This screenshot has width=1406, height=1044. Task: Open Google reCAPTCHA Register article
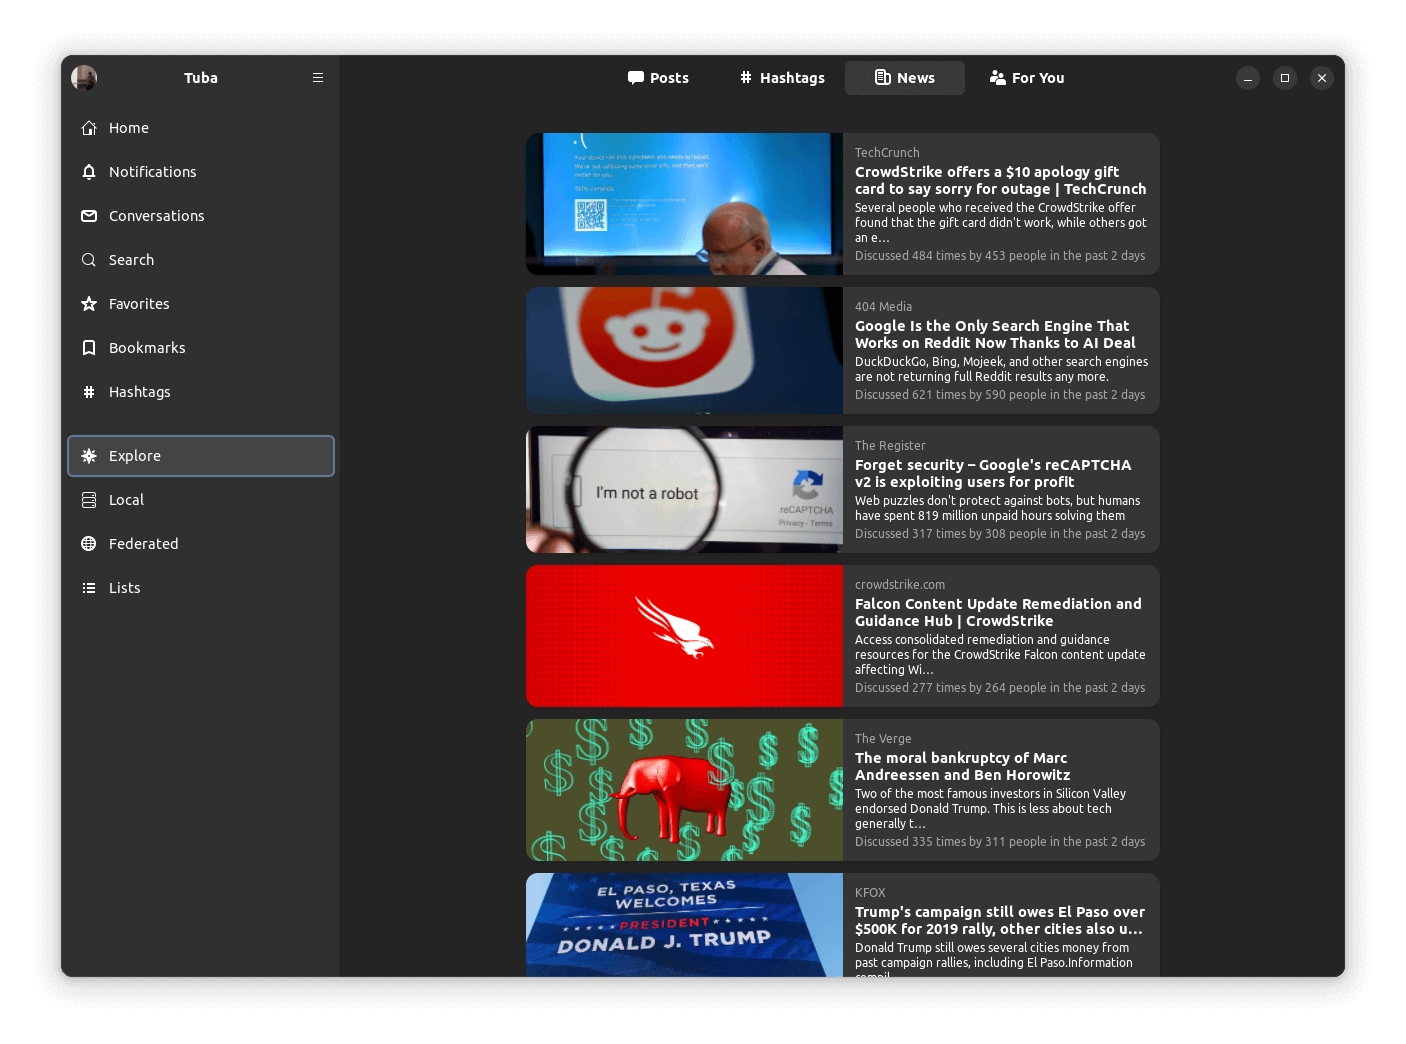click(x=993, y=474)
